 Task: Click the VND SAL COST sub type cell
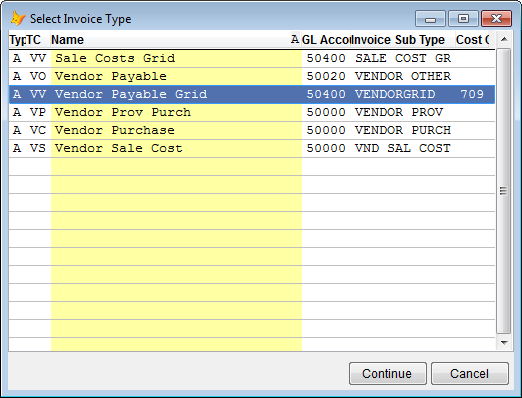click(403, 148)
